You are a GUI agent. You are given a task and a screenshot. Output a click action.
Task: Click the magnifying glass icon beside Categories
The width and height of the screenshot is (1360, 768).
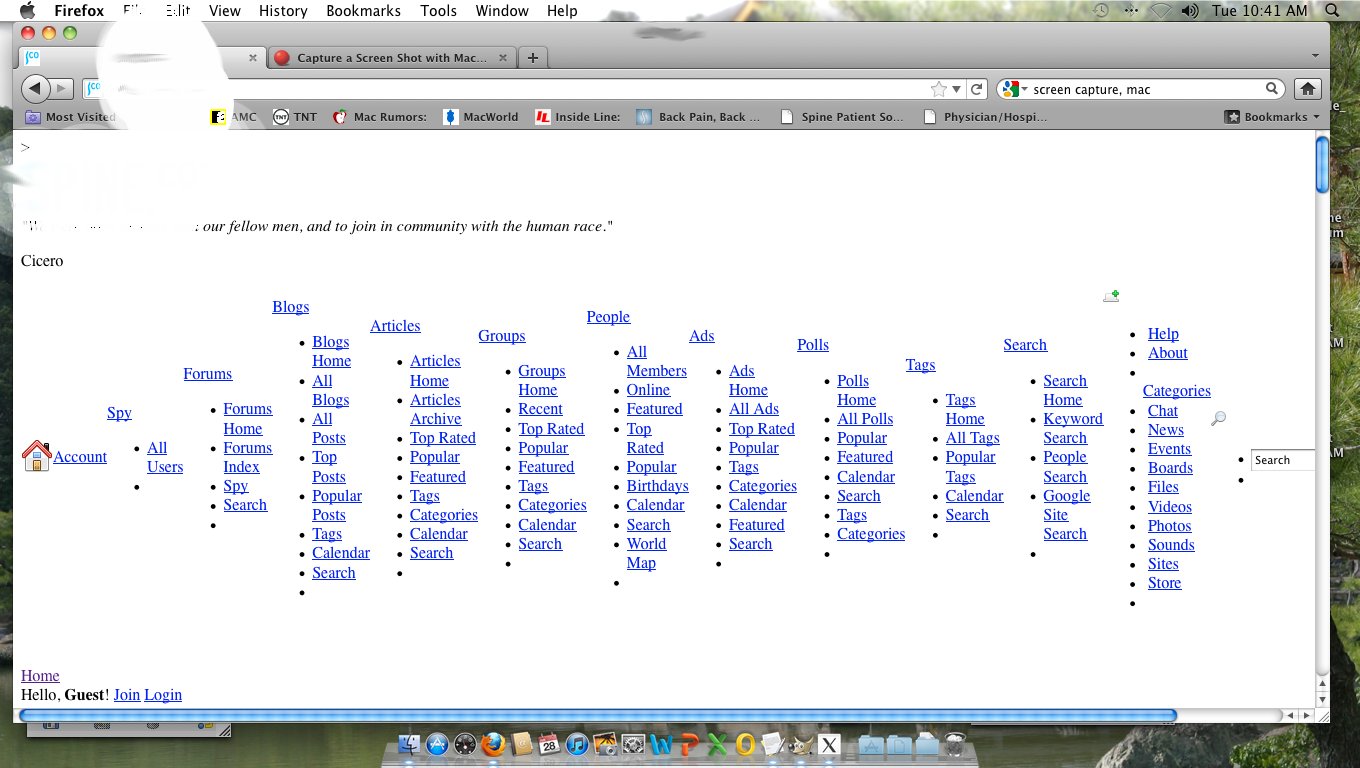pos(1218,419)
